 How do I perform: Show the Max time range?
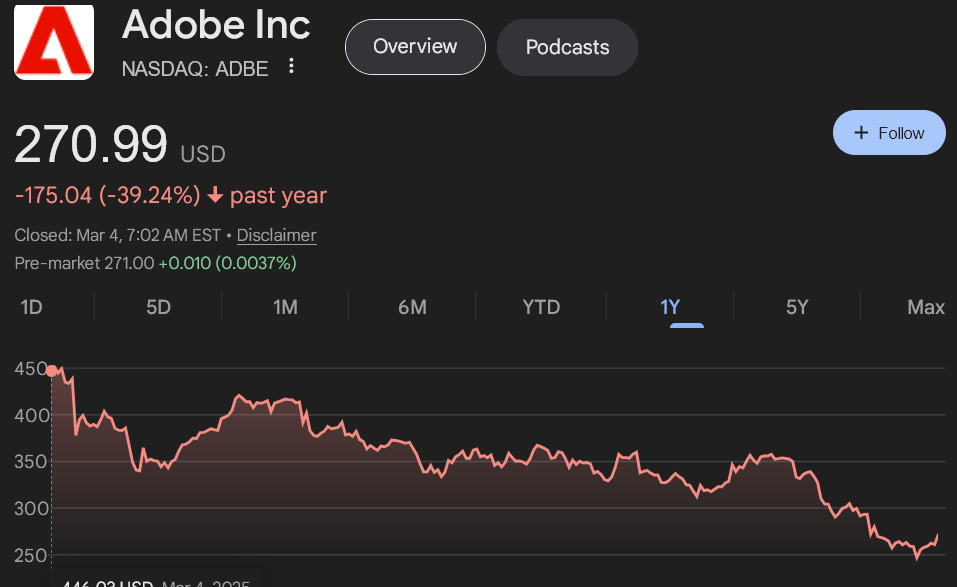(x=925, y=307)
